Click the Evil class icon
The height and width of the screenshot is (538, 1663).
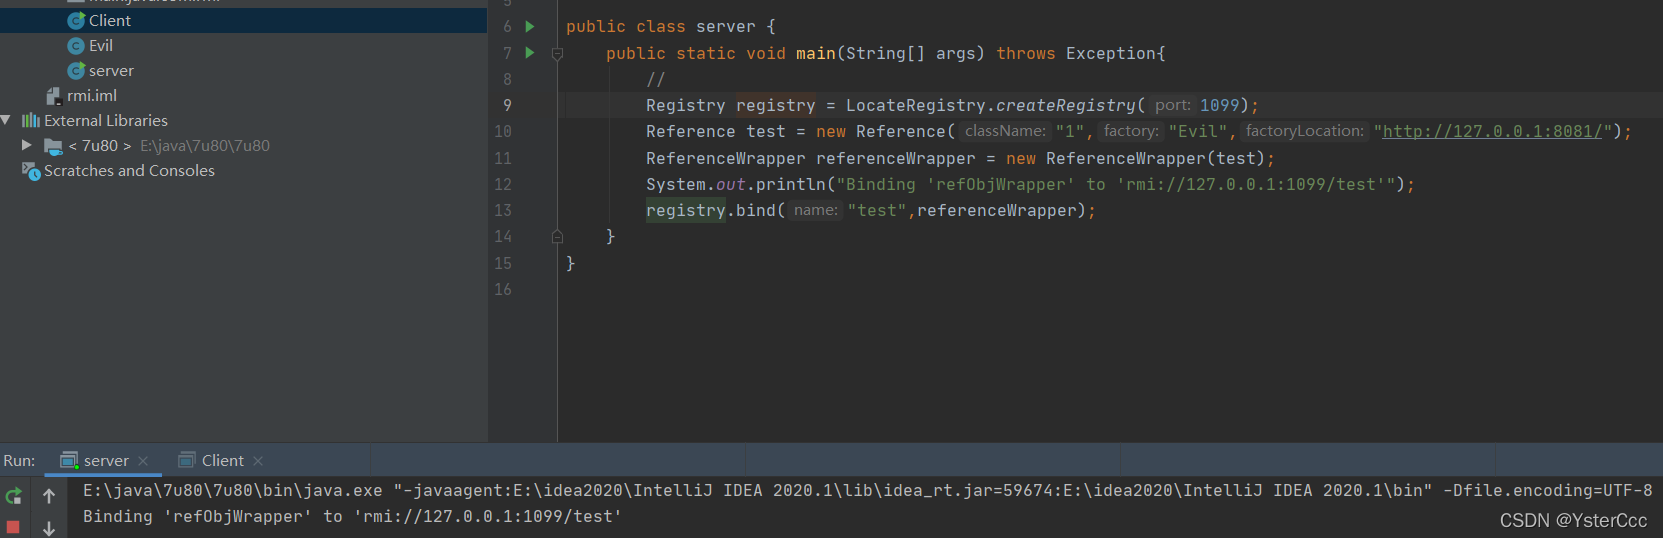[76, 46]
